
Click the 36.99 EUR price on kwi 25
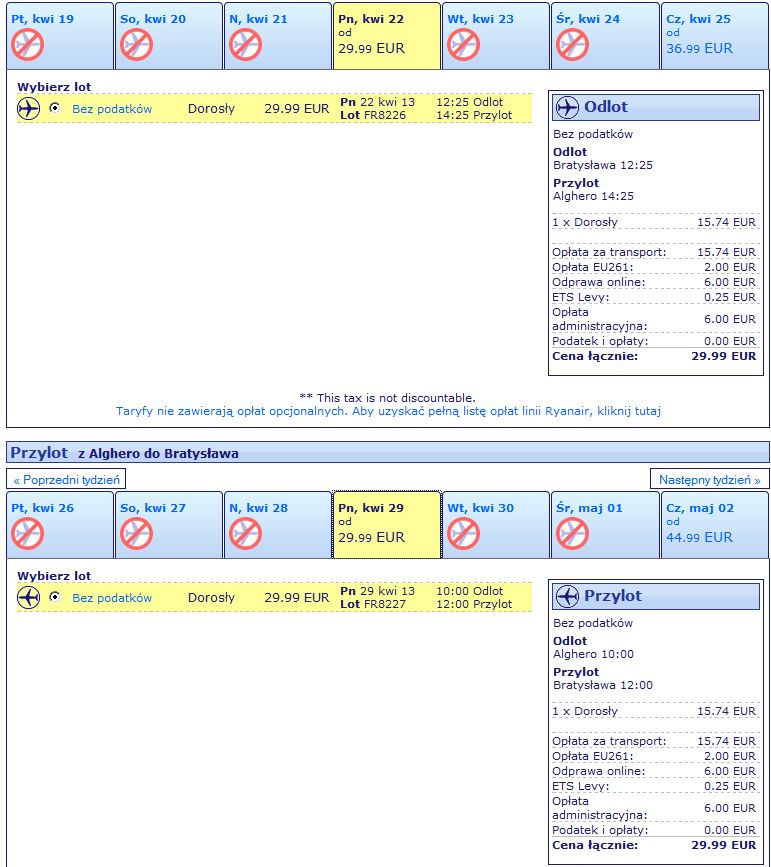(x=699, y=48)
